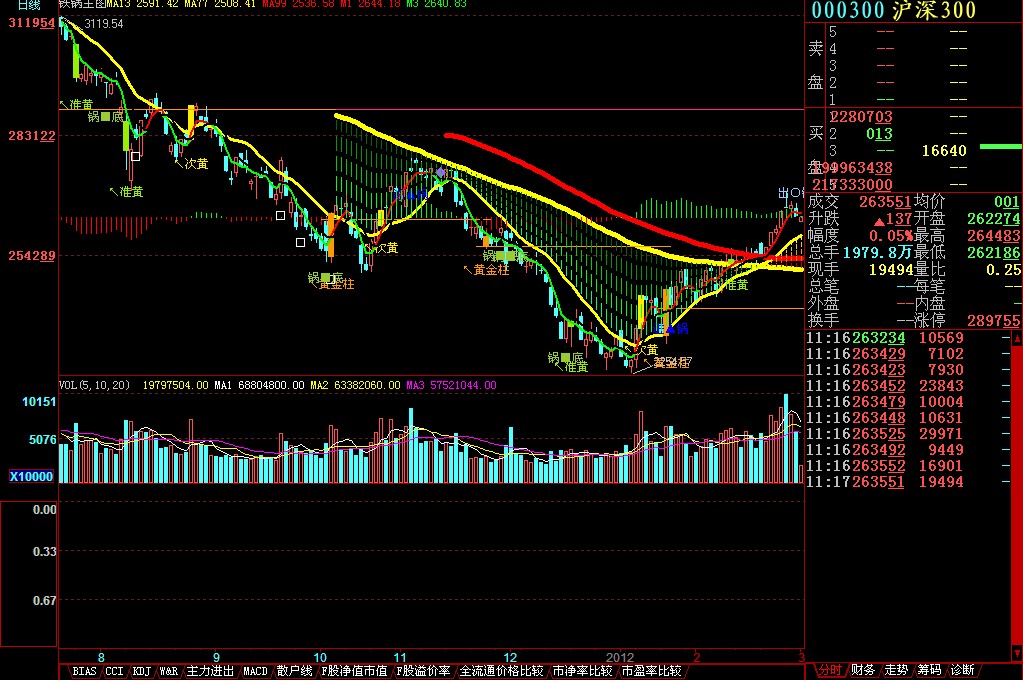Switch to the 筹码 tab
This screenshot has height=681, width=1023.
(929, 670)
